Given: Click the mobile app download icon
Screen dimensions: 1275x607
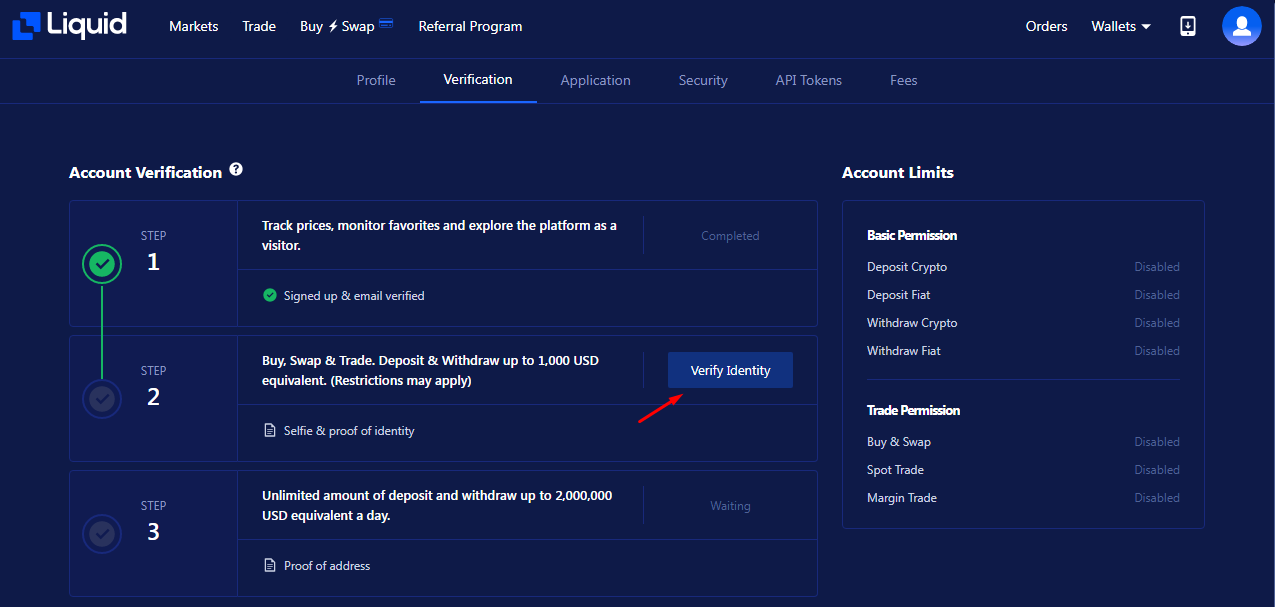Looking at the screenshot, I should (1188, 26).
